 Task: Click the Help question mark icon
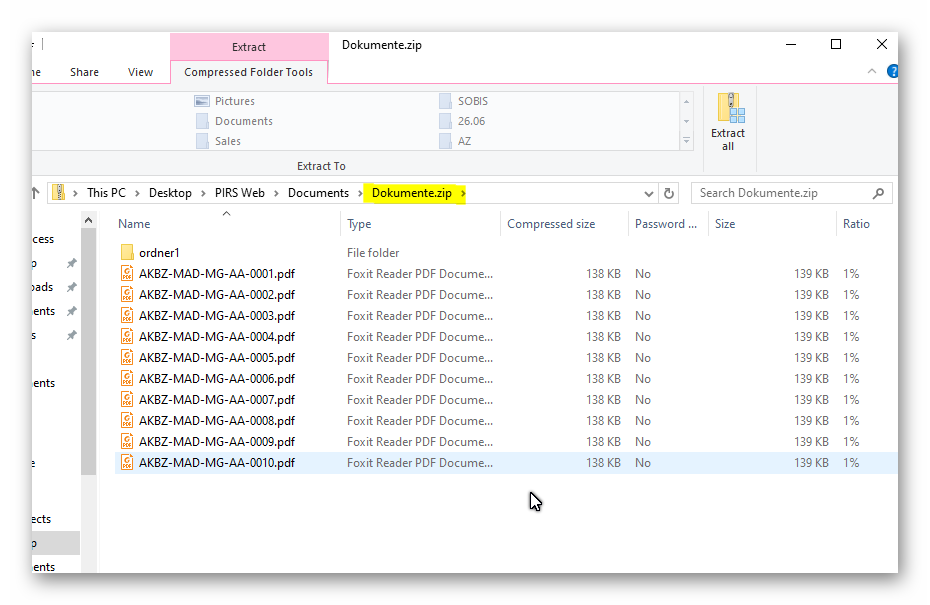(892, 72)
